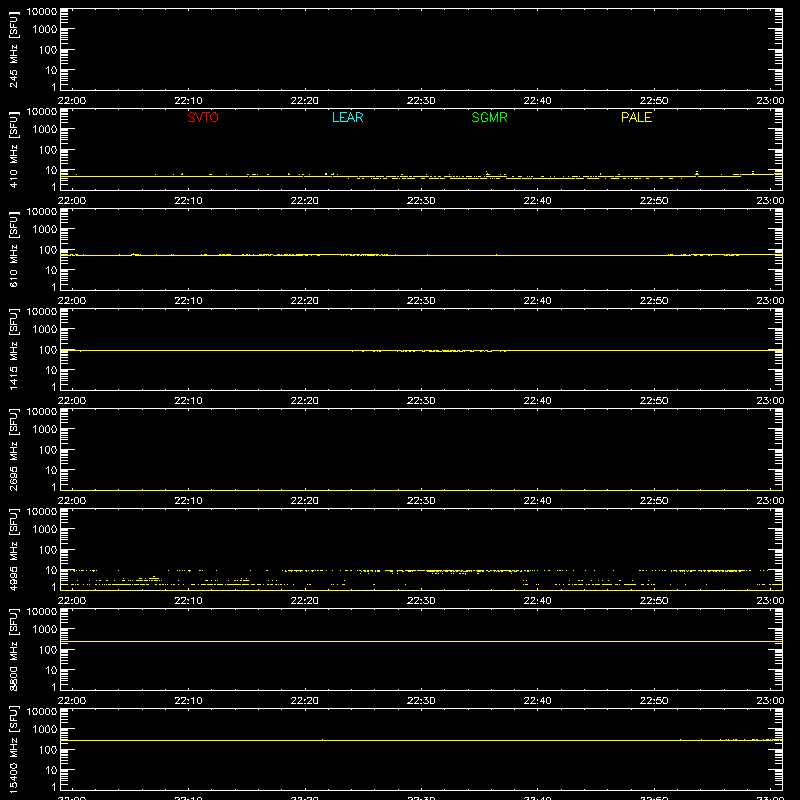This screenshot has width=800, height=800.
Task: Click the 1000 tick of 2695 MHz panel
Action: (x=45, y=430)
